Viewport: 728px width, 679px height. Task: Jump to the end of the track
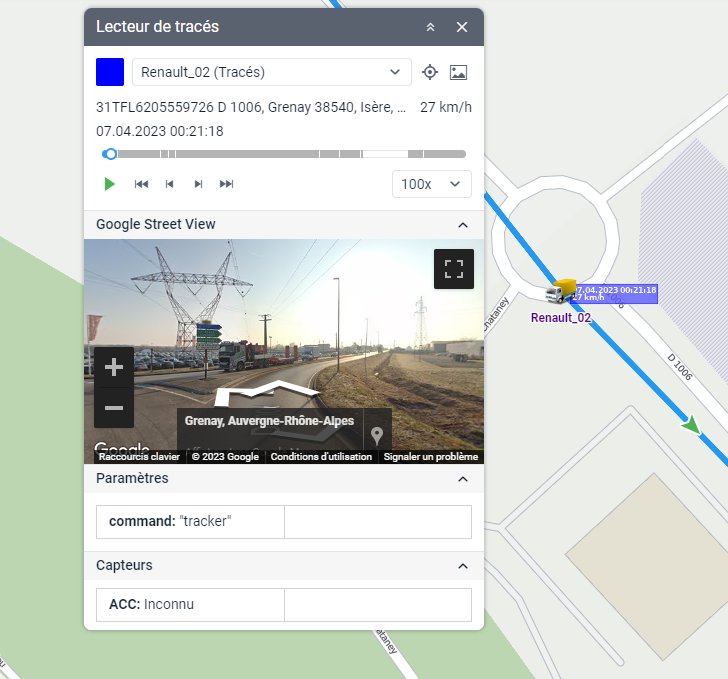pos(227,184)
